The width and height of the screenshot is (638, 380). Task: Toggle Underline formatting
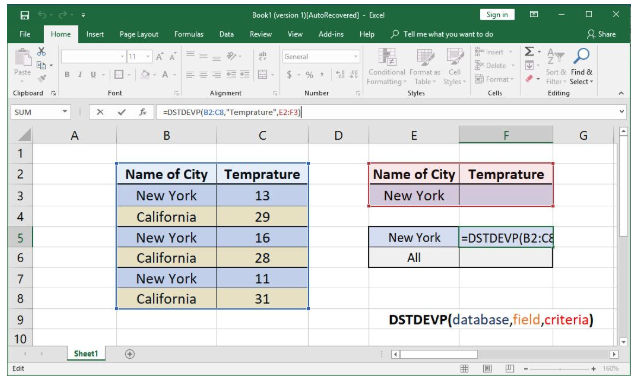[93, 74]
